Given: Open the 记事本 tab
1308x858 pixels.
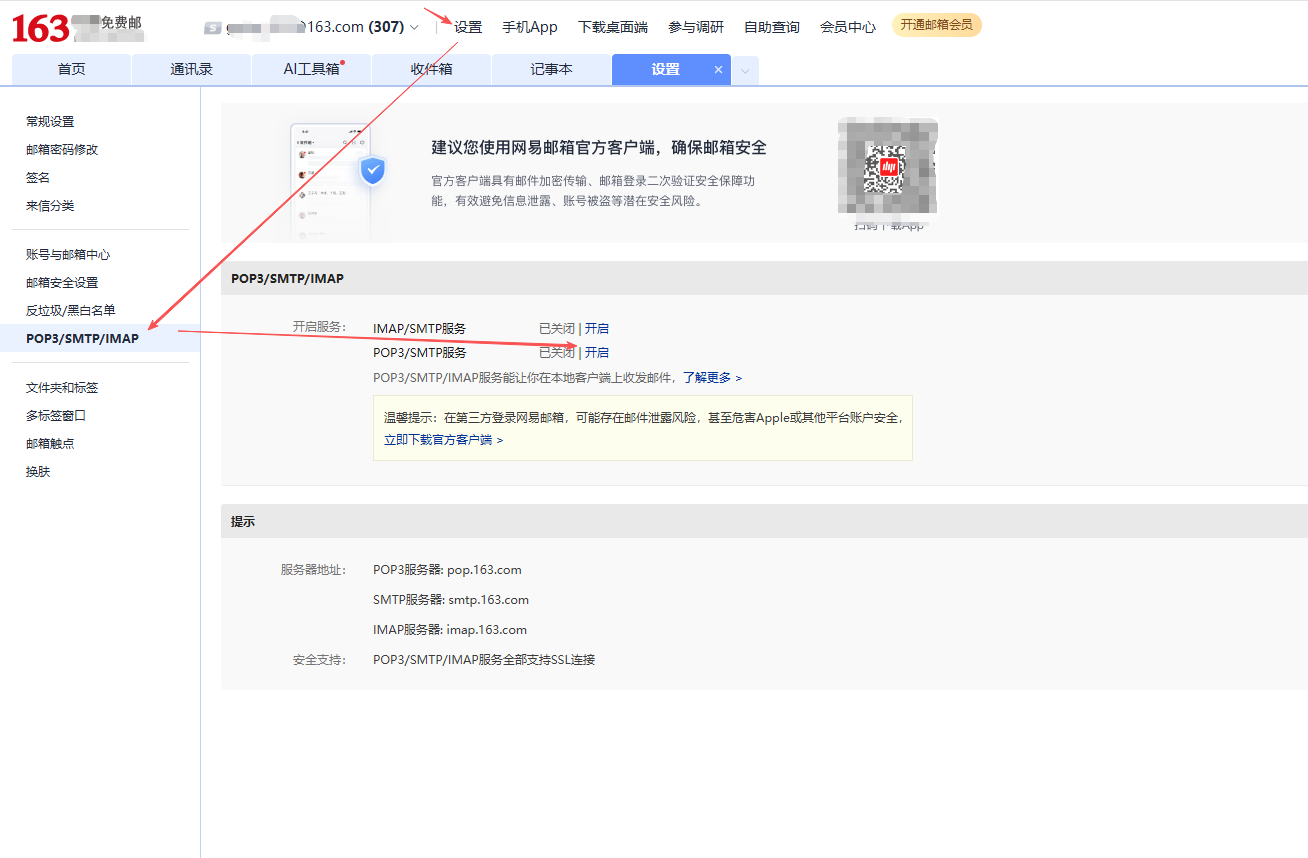Looking at the screenshot, I should 551,70.
